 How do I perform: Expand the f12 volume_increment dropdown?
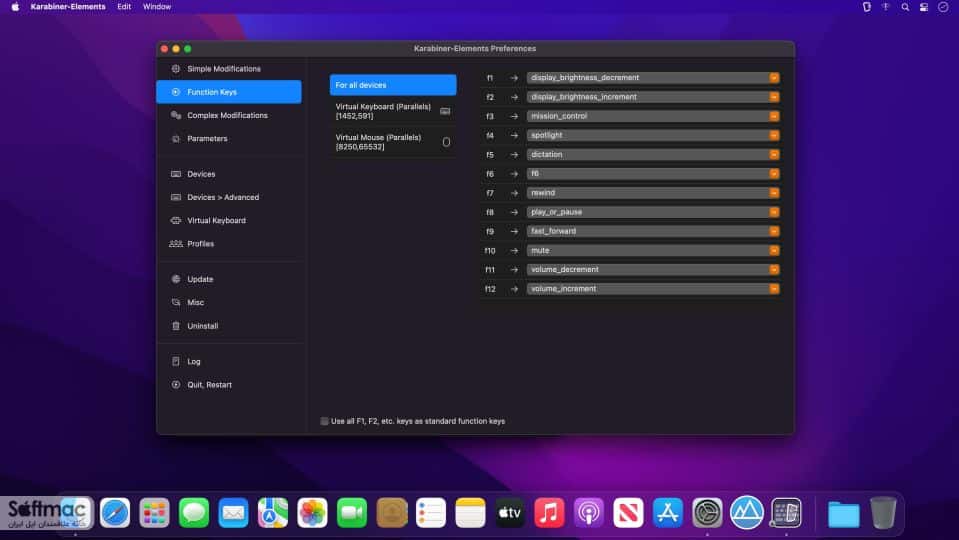(653, 289)
